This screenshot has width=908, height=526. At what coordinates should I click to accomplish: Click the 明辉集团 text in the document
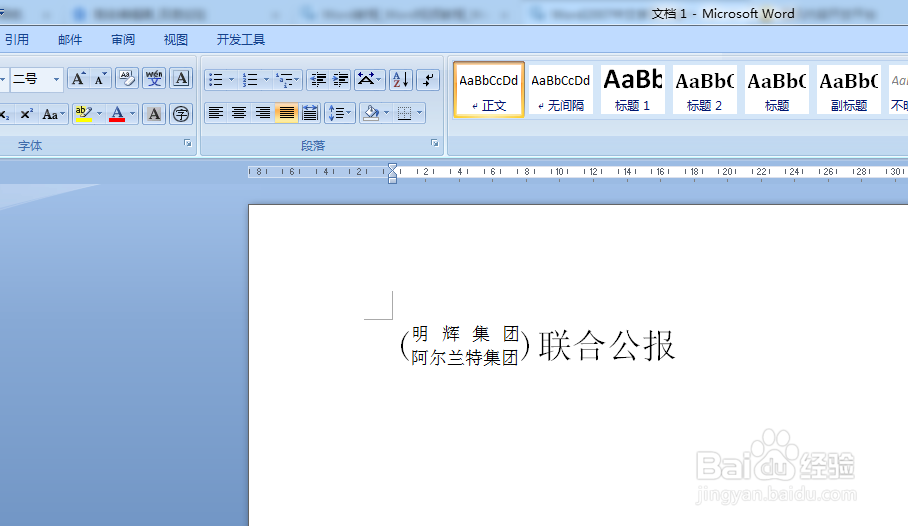[x=465, y=334]
